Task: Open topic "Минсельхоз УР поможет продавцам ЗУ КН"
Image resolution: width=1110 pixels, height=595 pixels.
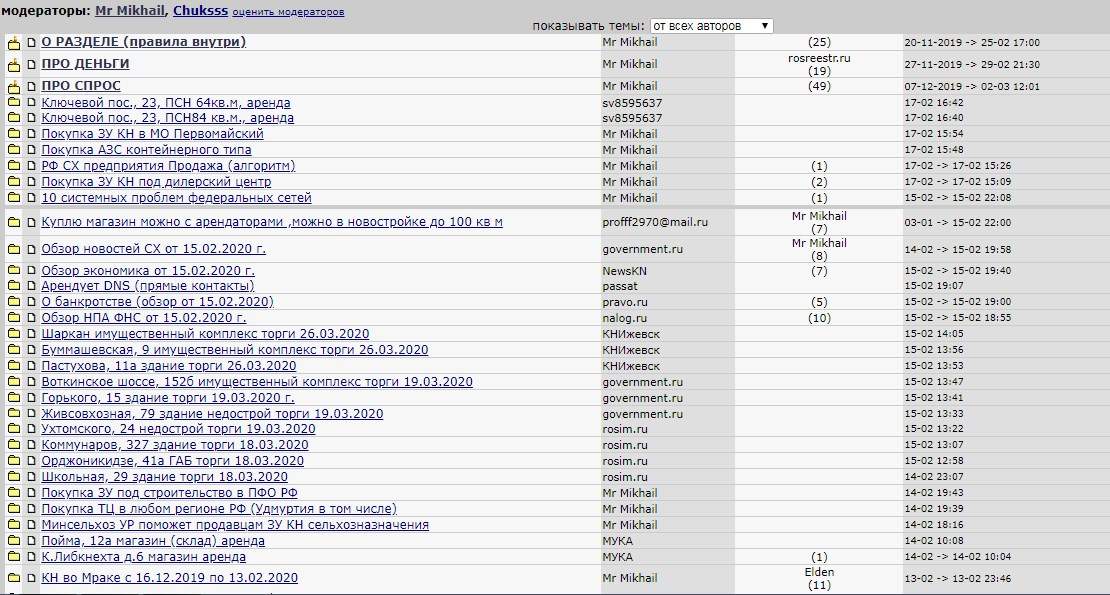Action: (235, 525)
